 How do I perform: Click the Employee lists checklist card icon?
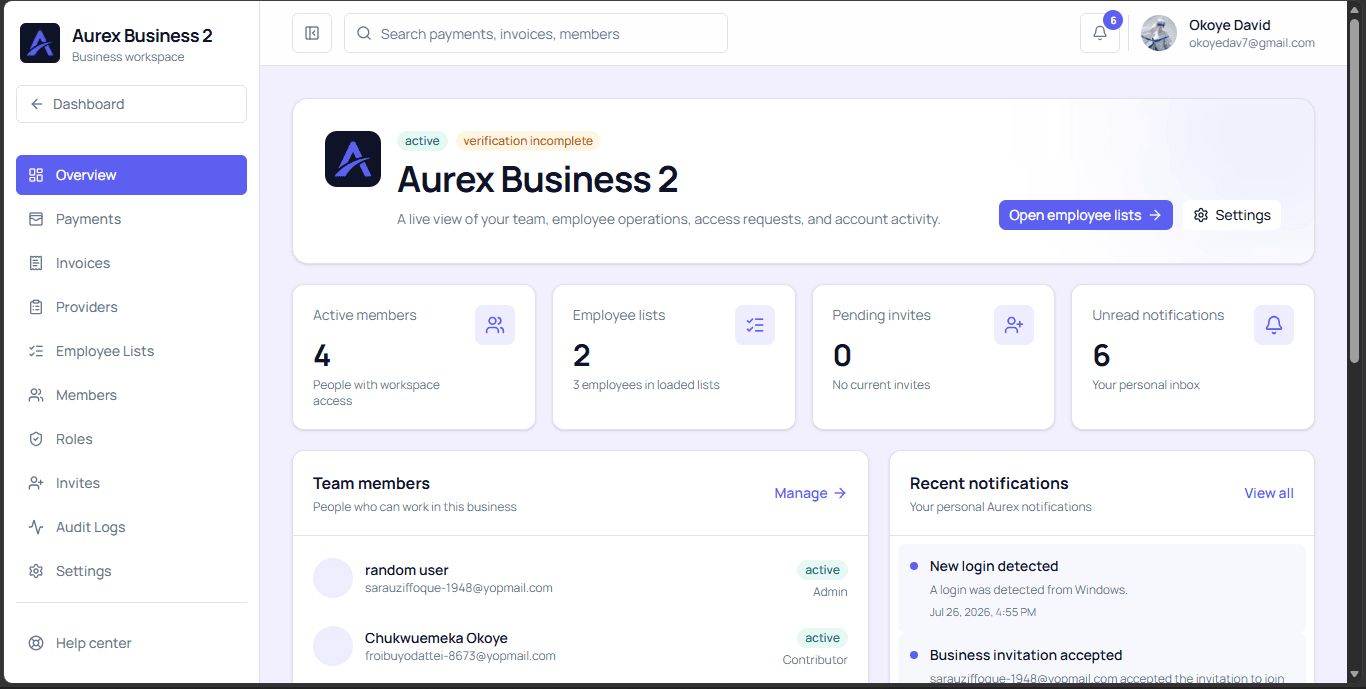[755, 325]
